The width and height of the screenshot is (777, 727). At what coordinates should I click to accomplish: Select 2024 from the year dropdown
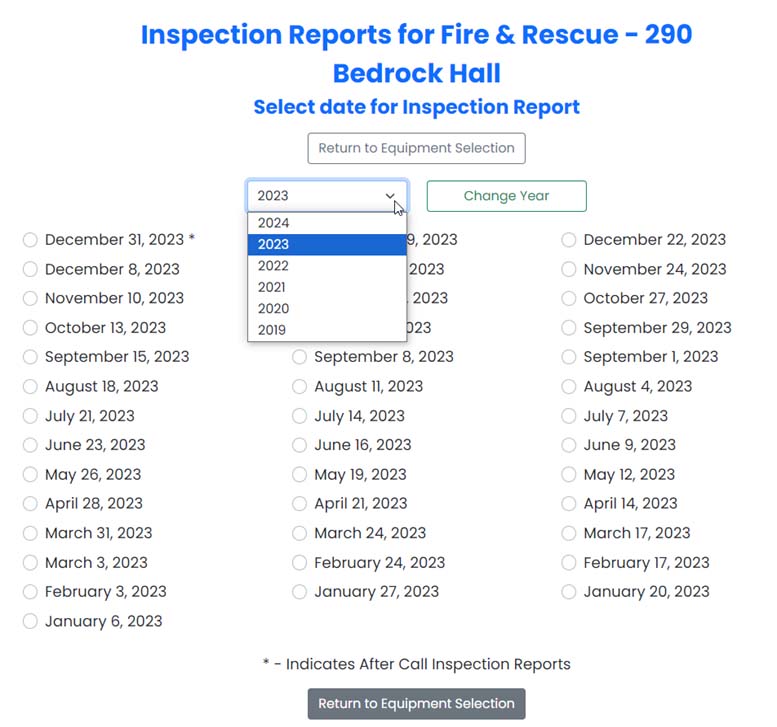coord(273,223)
